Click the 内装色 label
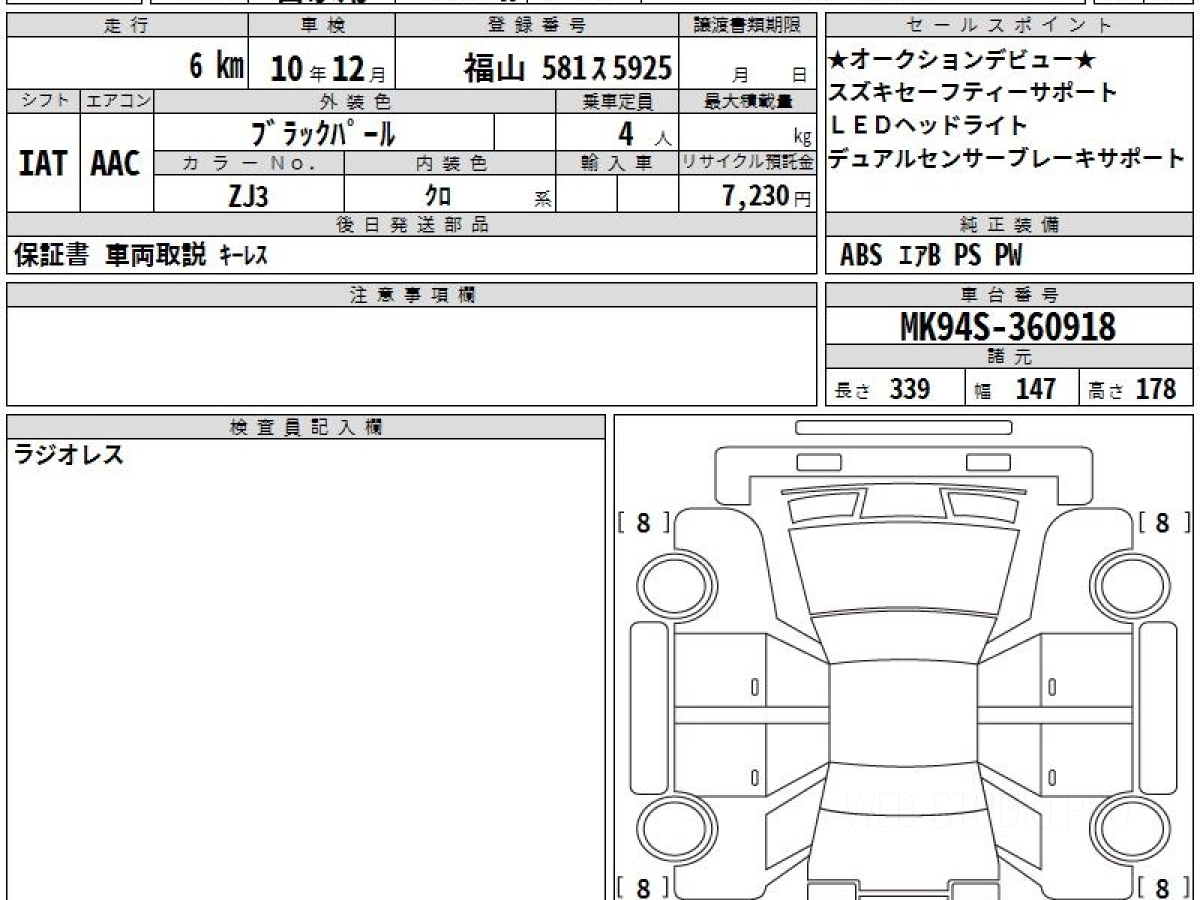 coord(450,163)
